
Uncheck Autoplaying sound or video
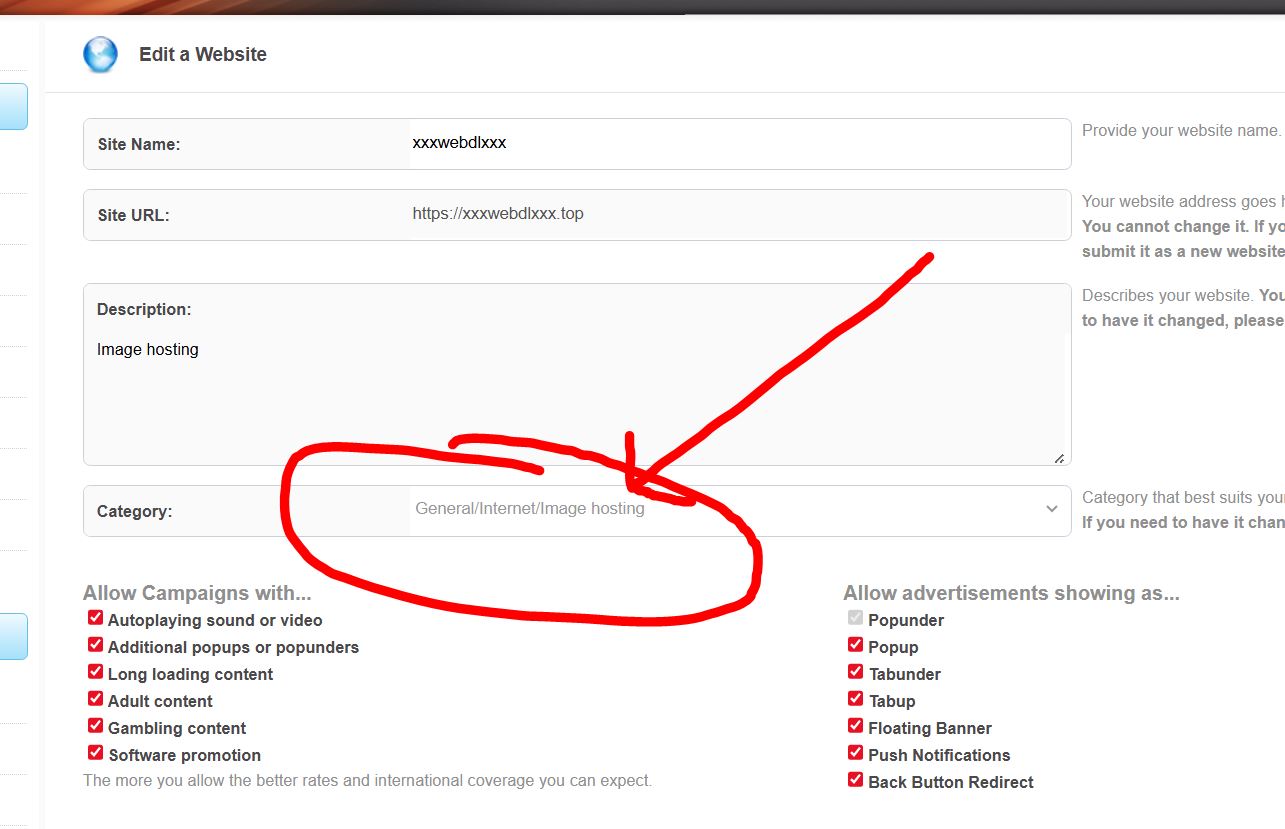[96, 619]
